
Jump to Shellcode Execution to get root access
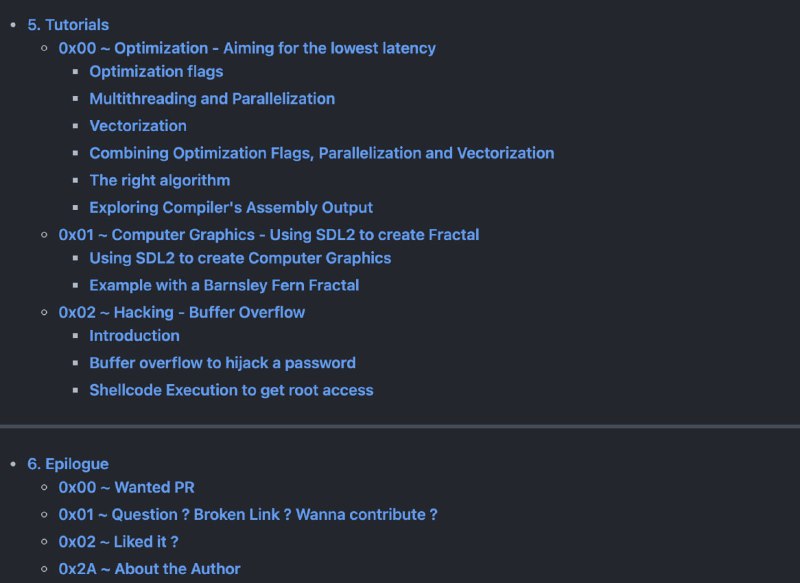[231, 390]
